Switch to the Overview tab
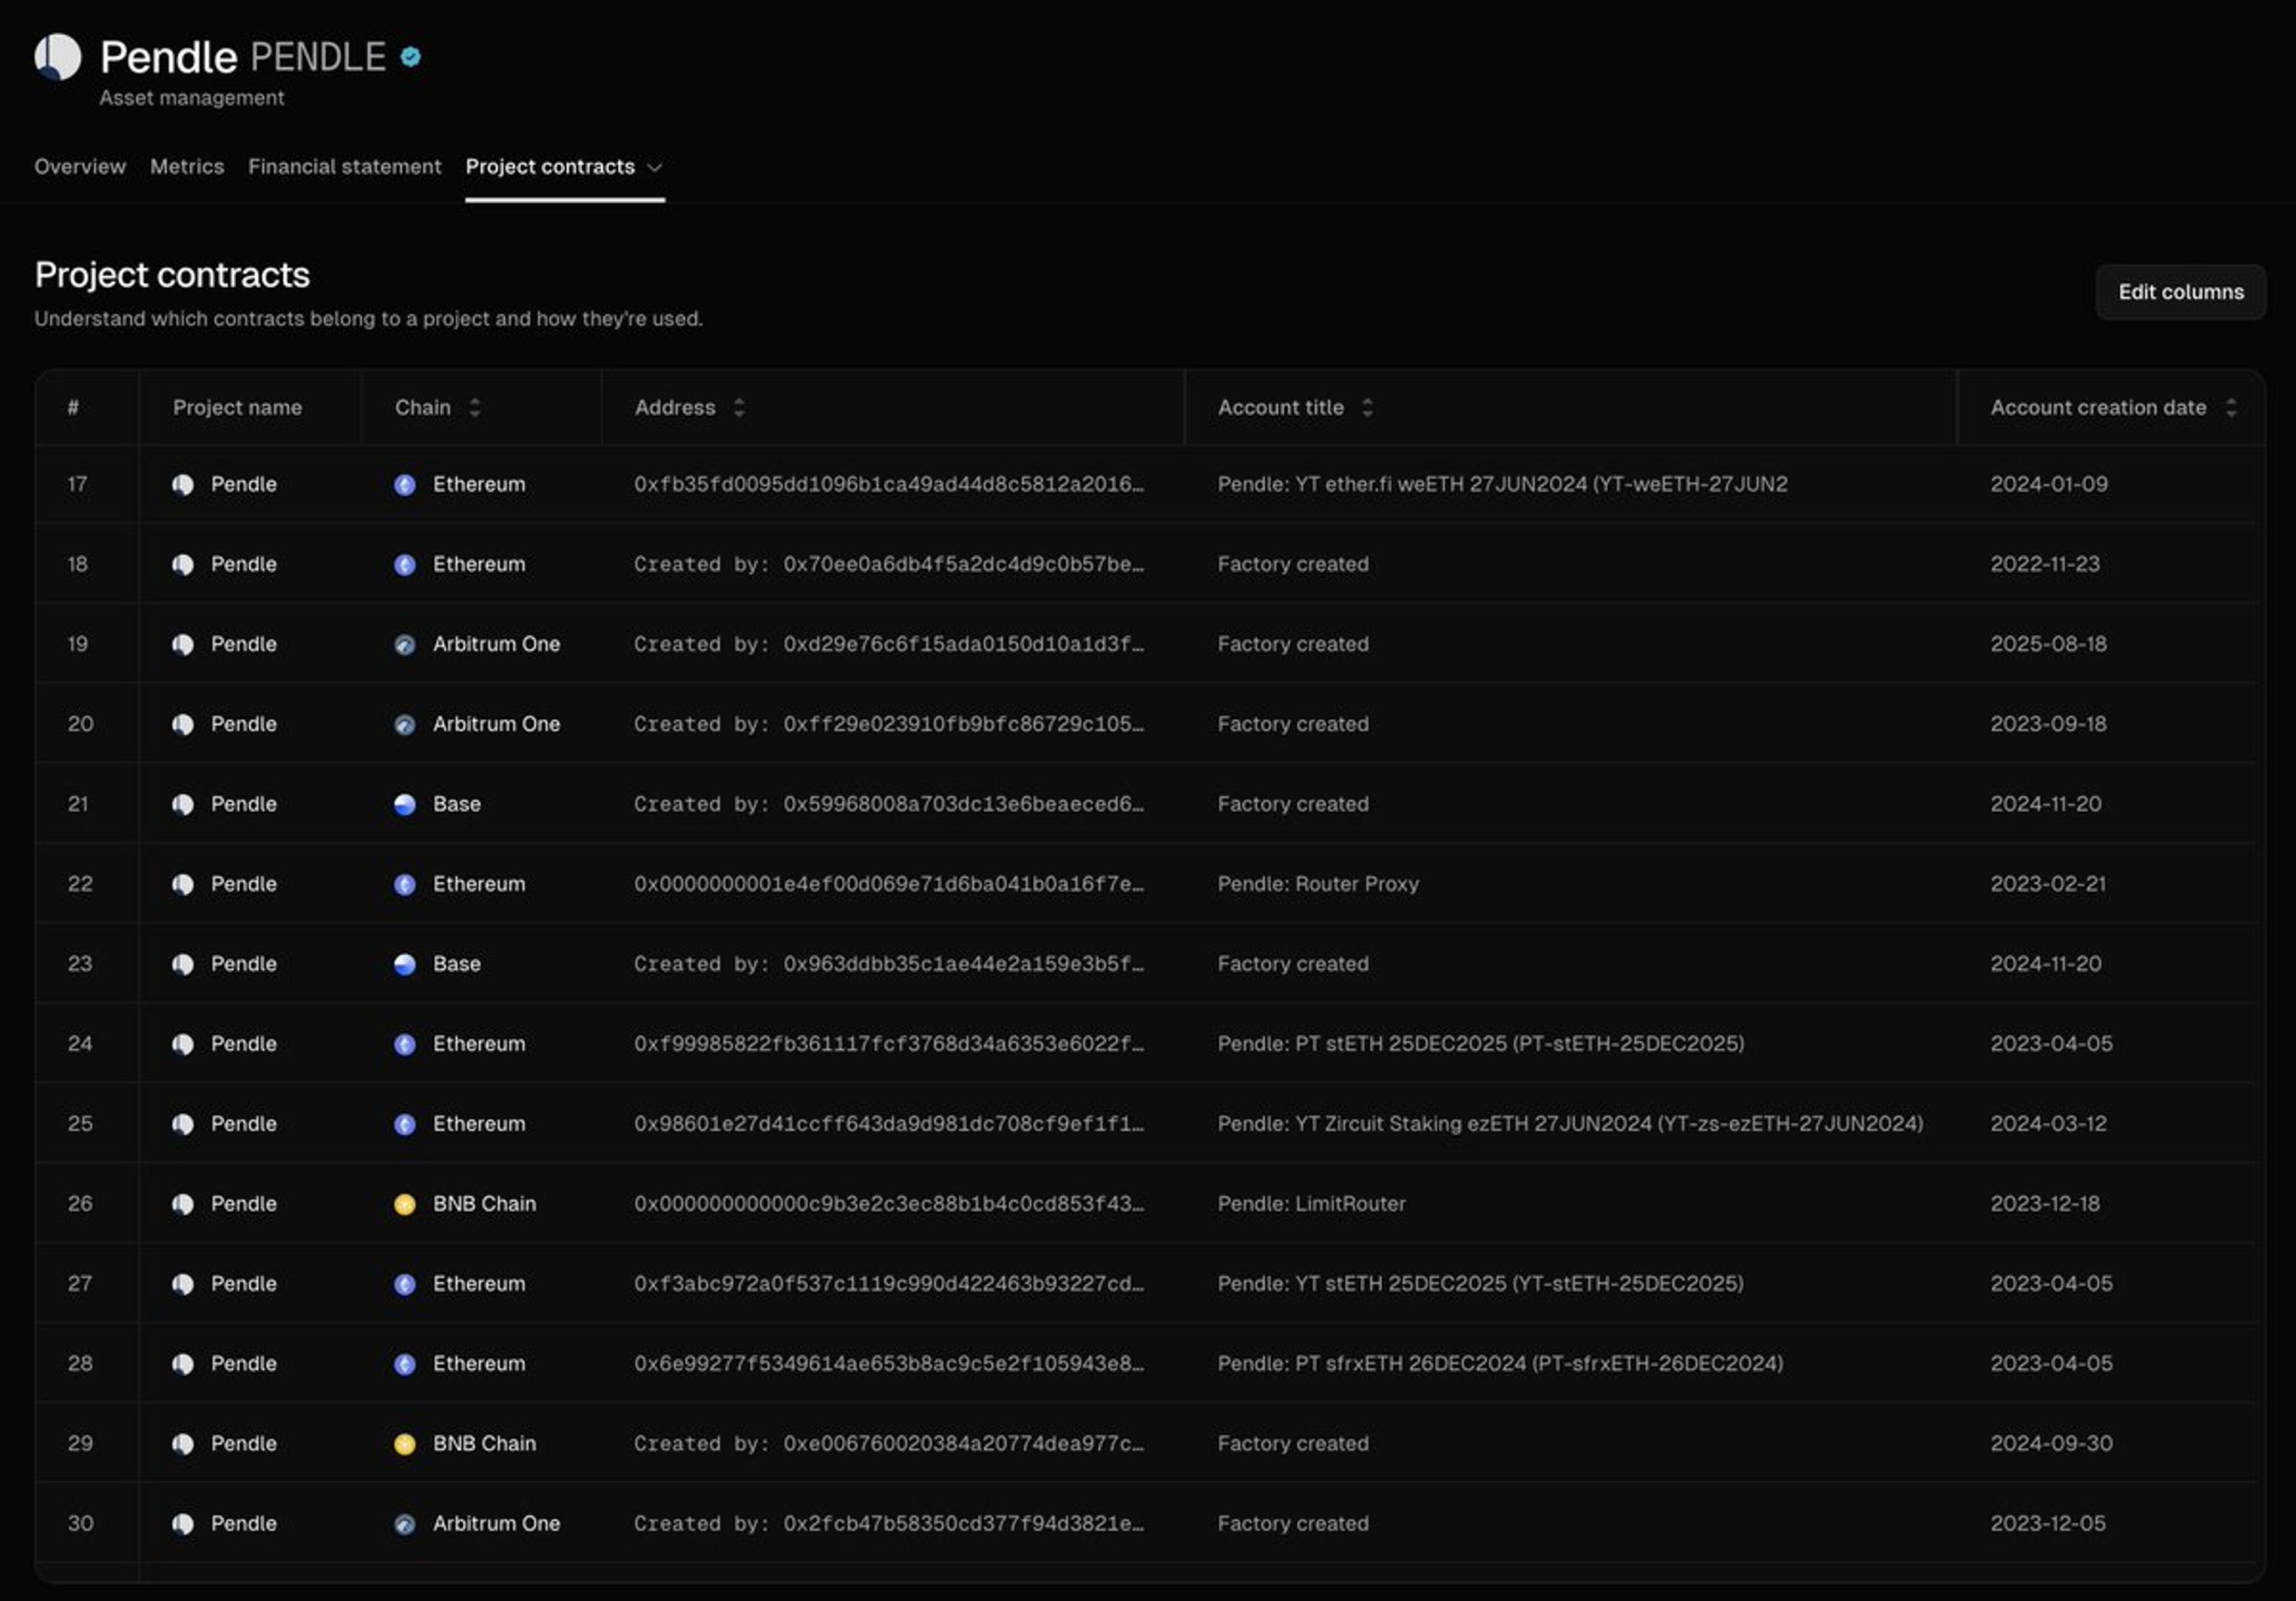Viewport: 2296px width, 1601px height. pos(80,167)
